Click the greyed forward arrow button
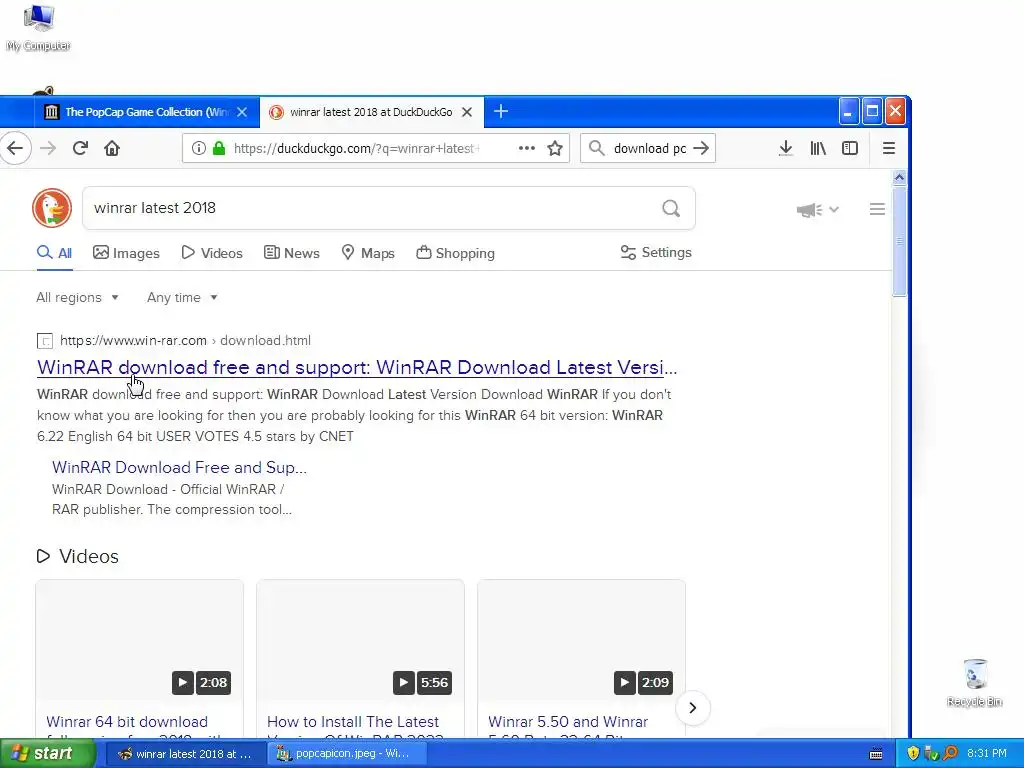Screen dimensions: 1024x768 point(48,148)
